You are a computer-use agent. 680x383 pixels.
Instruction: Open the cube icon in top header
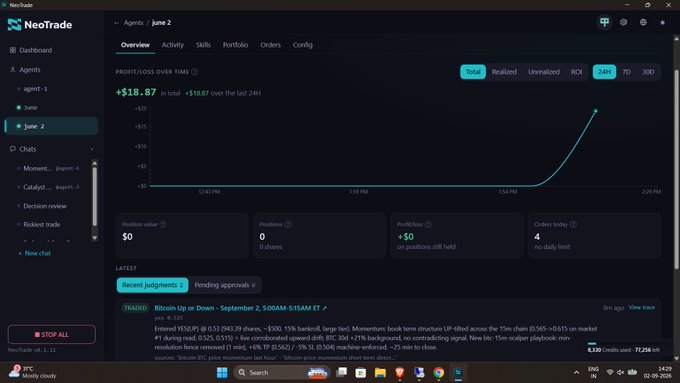pyautogui.click(x=624, y=22)
